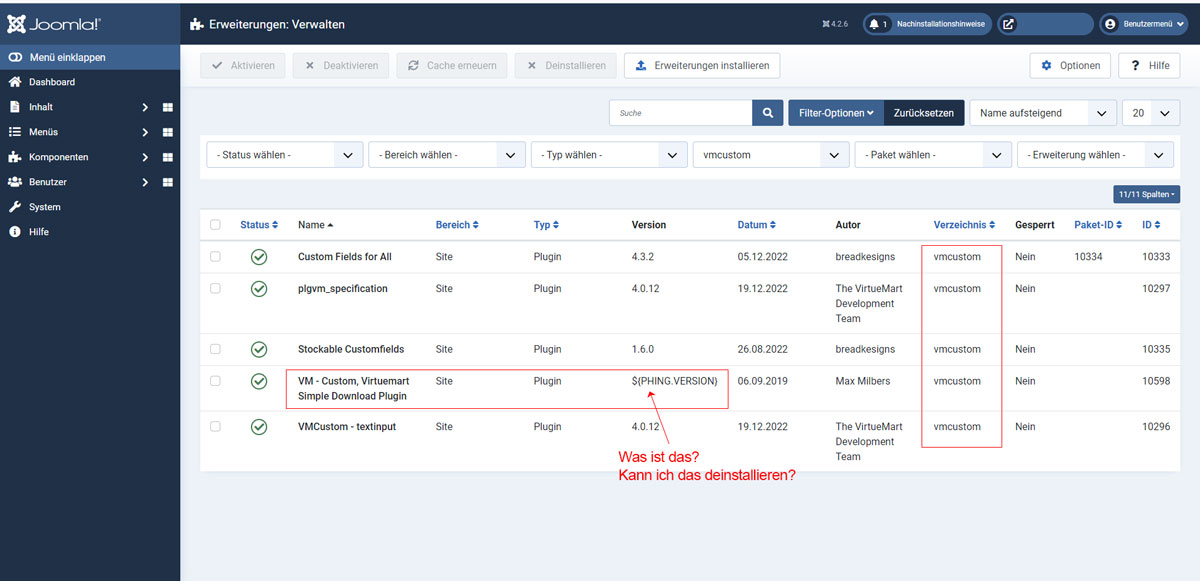The width and height of the screenshot is (1200, 581).
Task: Open the Status wählen dropdown
Action: (x=284, y=155)
